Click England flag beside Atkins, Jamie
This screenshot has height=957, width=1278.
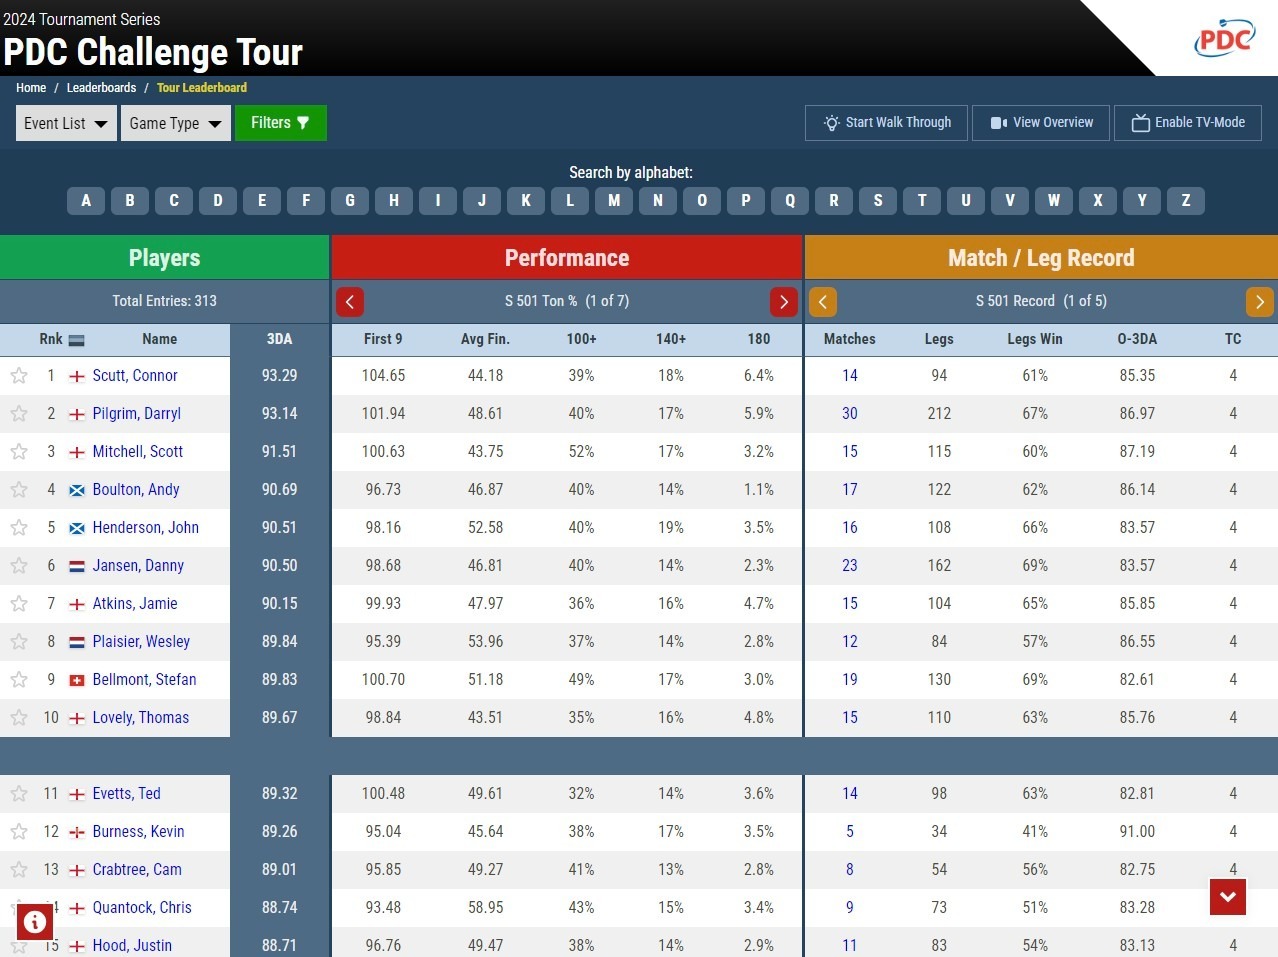pos(76,604)
